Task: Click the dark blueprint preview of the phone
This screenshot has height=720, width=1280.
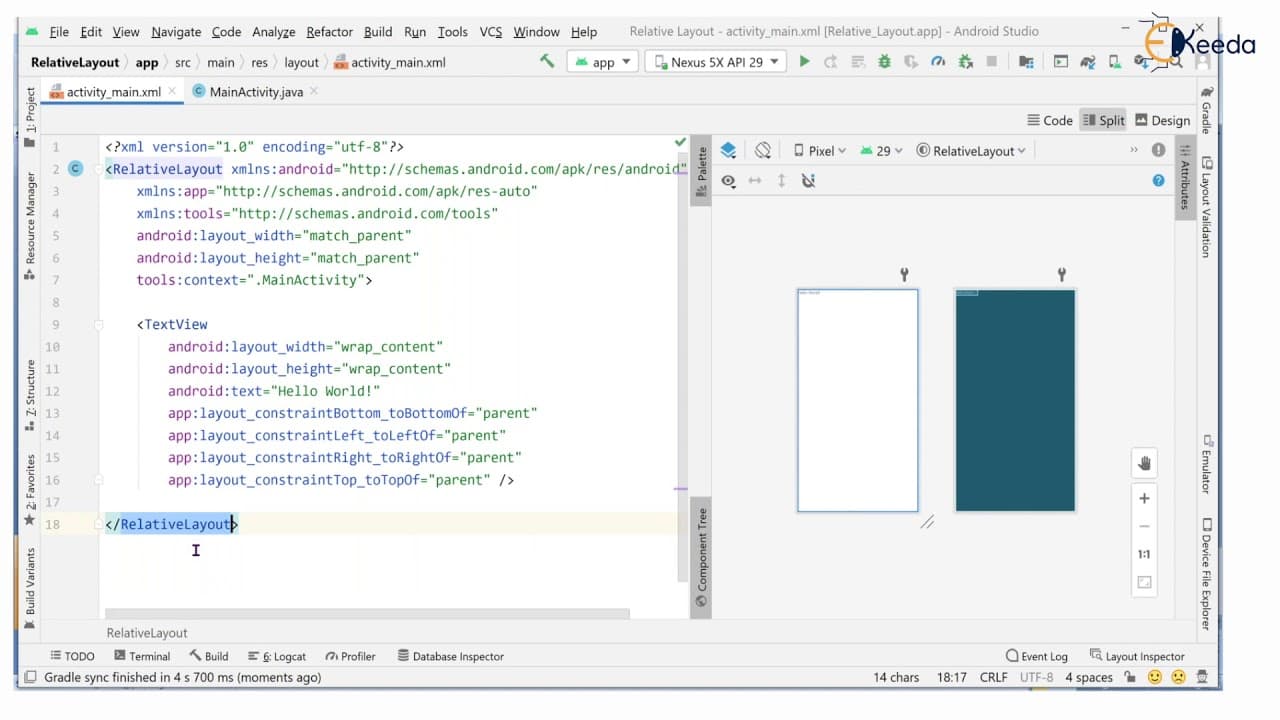Action: click(1015, 400)
